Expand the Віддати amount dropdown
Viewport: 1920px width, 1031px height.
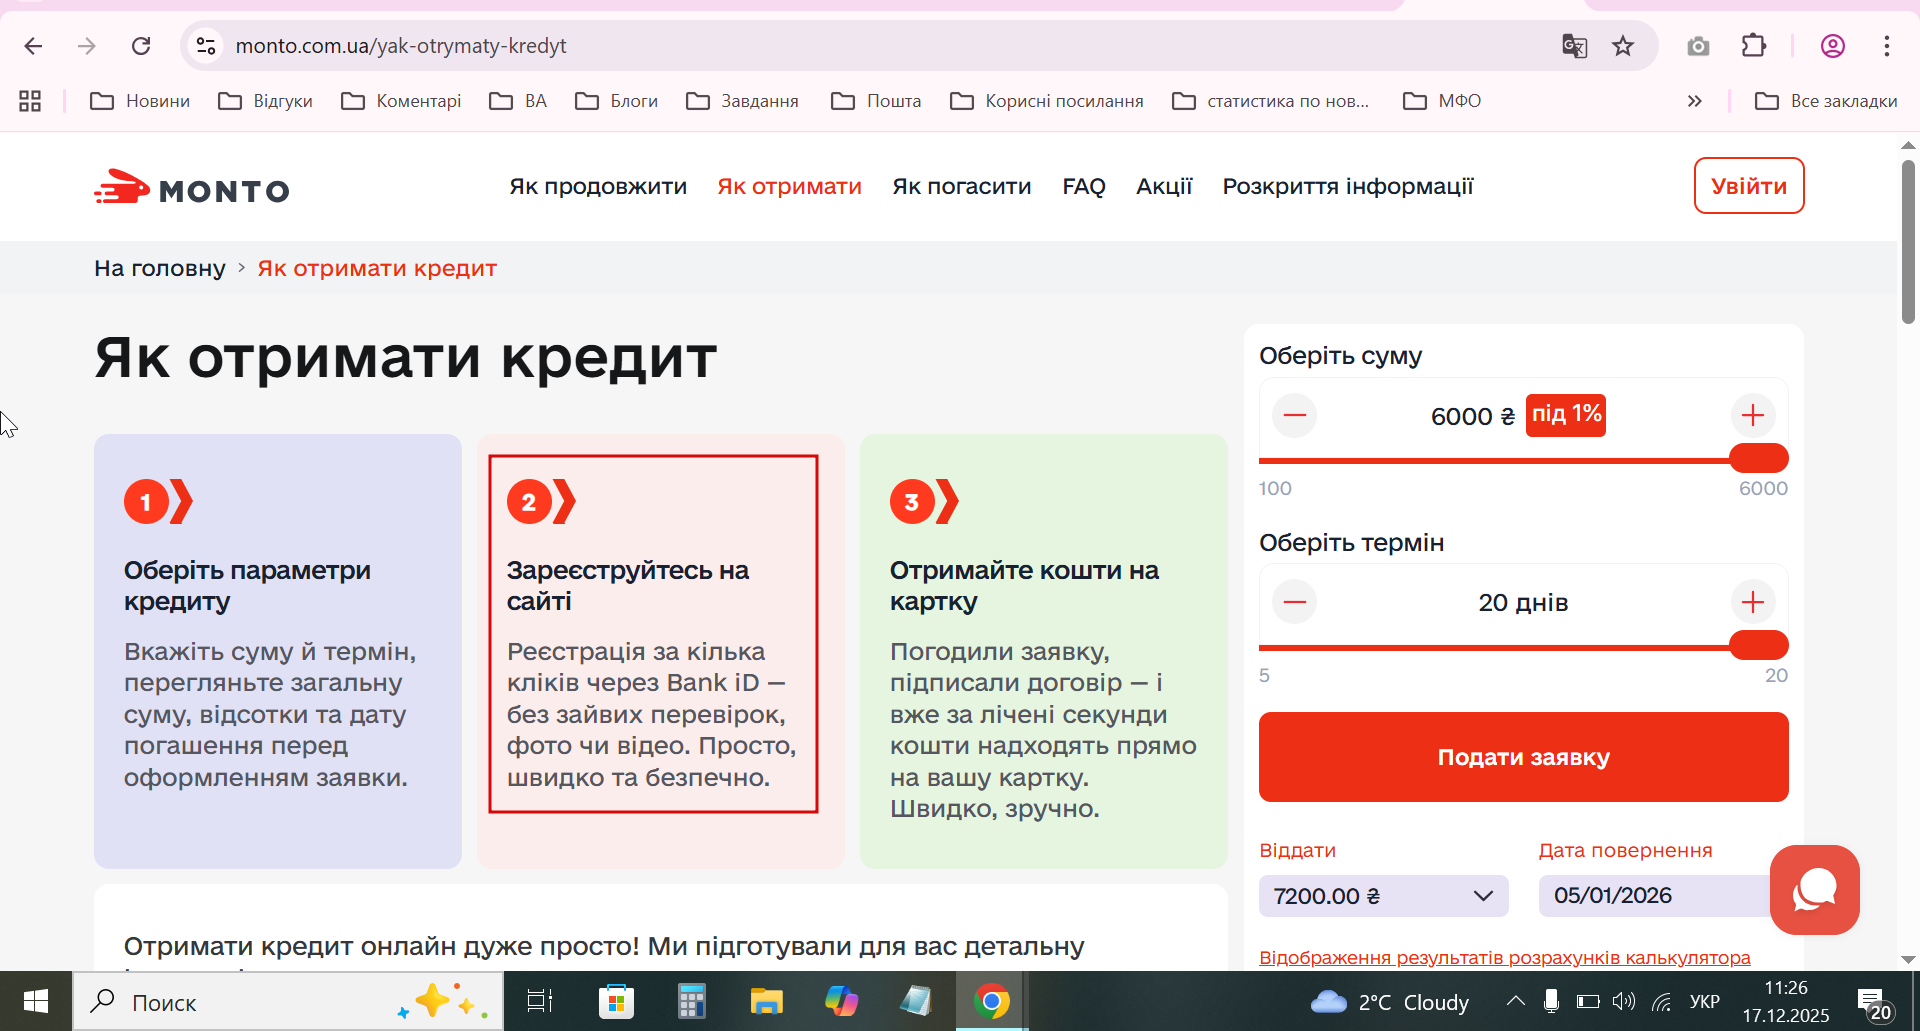(1383, 896)
